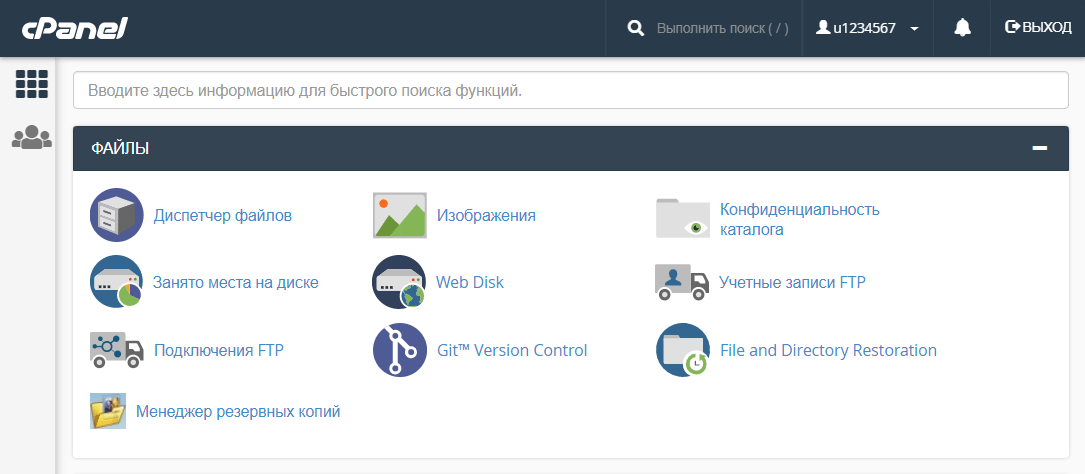Open the Disk Usage pie chart icon

[x=117, y=283]
